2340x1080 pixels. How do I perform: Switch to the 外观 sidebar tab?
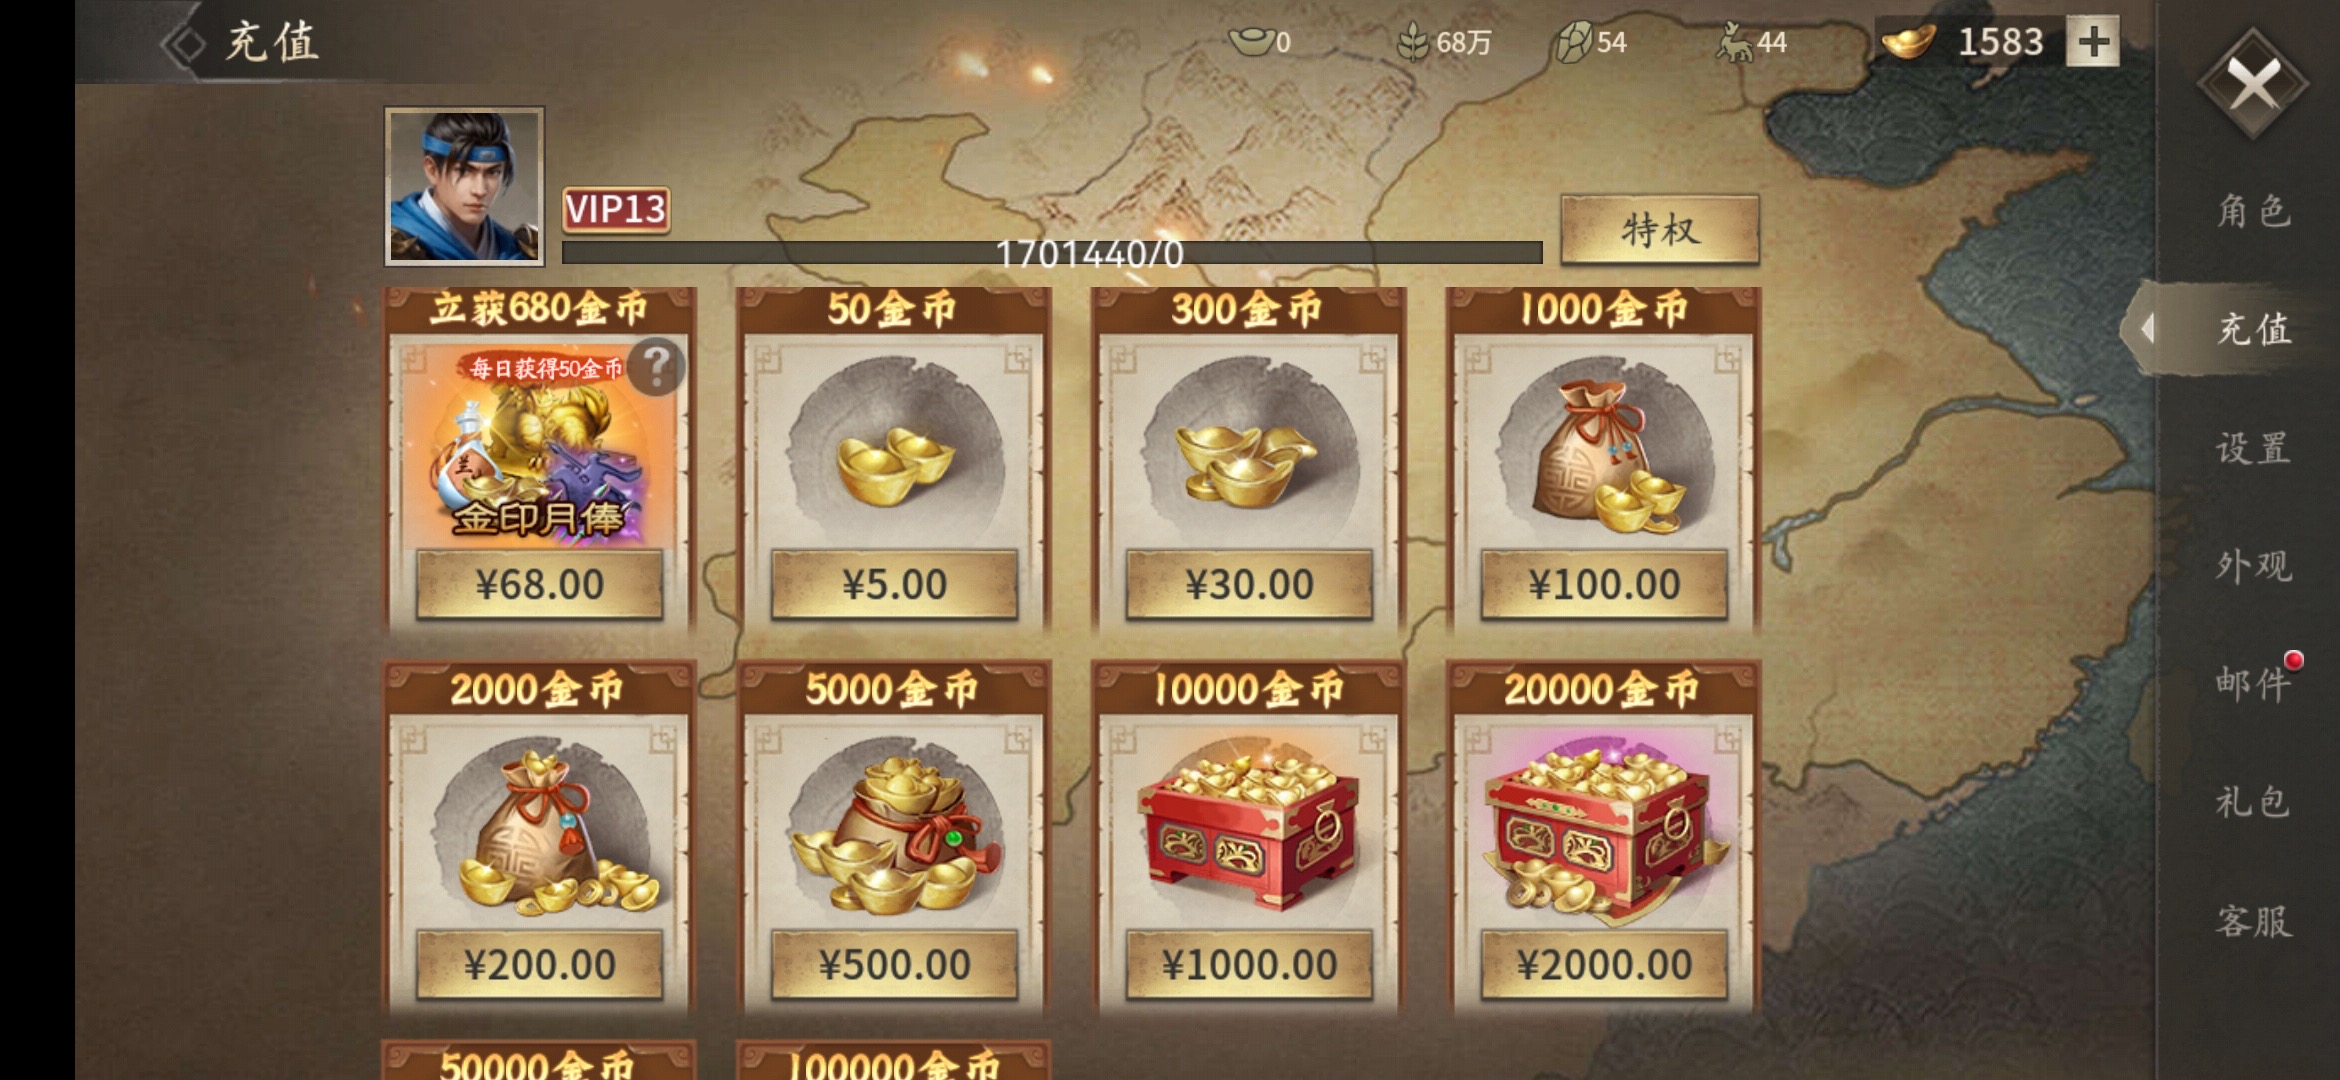2253,565
